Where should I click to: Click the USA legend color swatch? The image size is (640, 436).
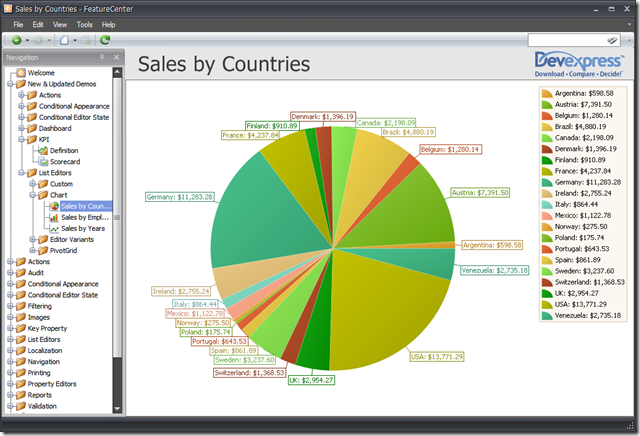click(x=547, y=304)
